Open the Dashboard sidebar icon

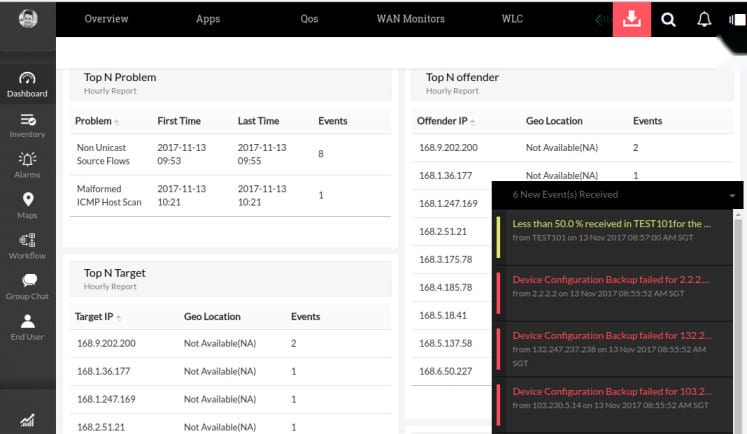coord(27,79)
